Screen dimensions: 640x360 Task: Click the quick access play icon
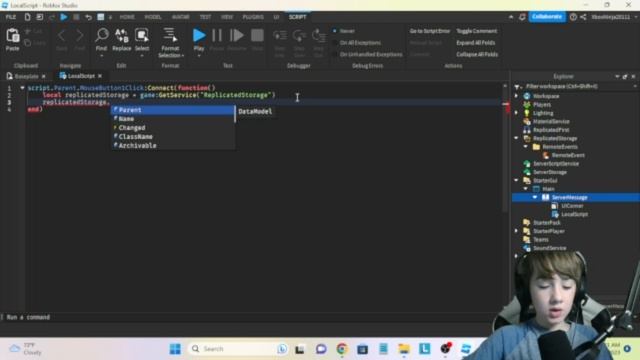(x=64, y=17)
